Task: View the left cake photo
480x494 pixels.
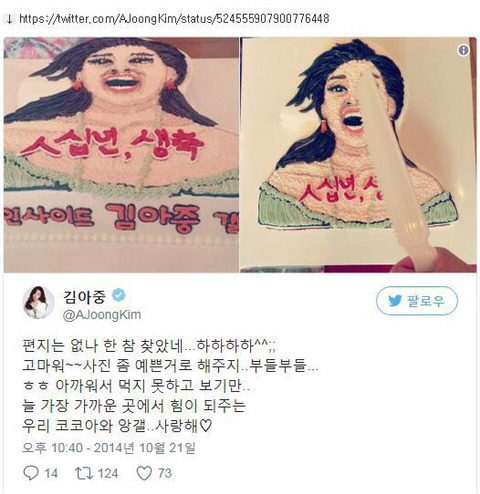Action: click(x=121, y=155)
